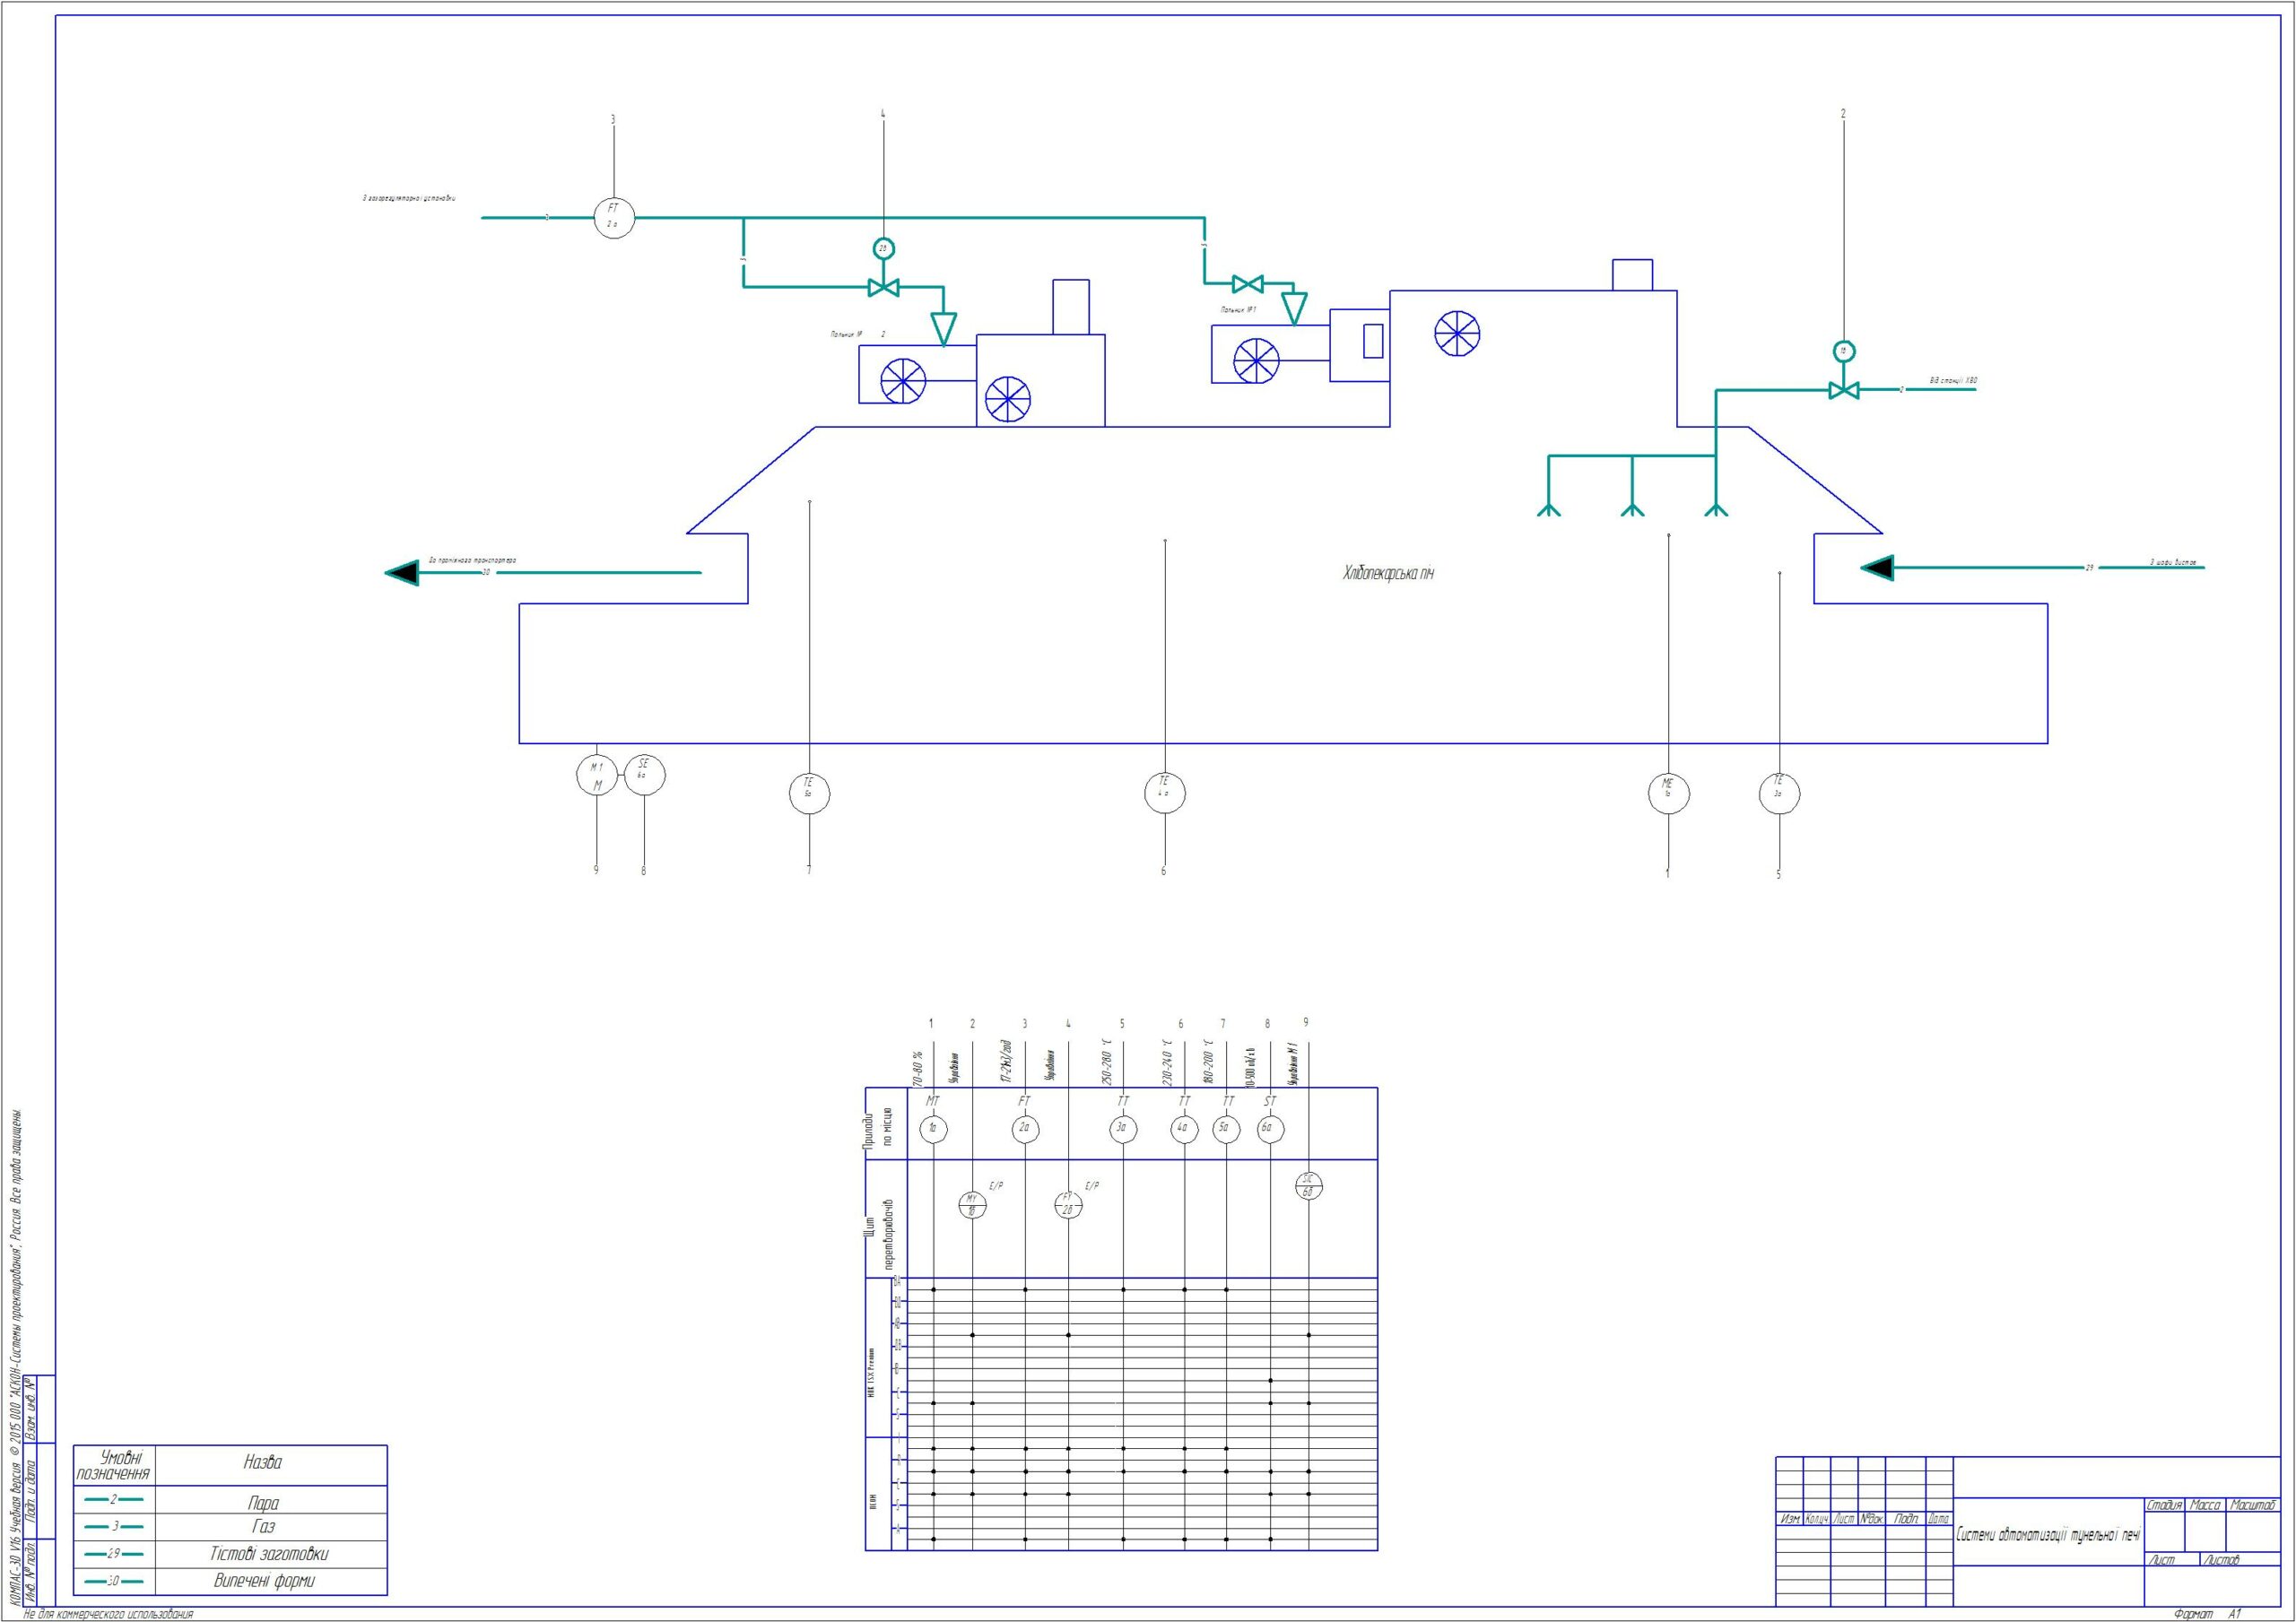Select the FT 2a flow transmitter bubble on the gas line
Image resolution: width=2296 pixels, height=1622 pixels.
tap(614, 217)
